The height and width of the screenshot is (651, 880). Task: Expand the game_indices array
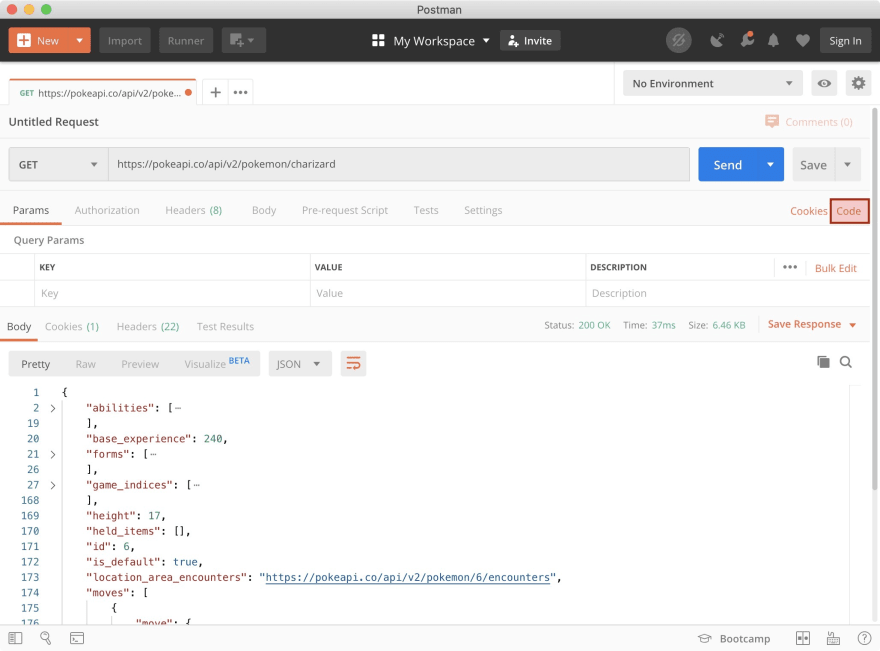point(53,485)
